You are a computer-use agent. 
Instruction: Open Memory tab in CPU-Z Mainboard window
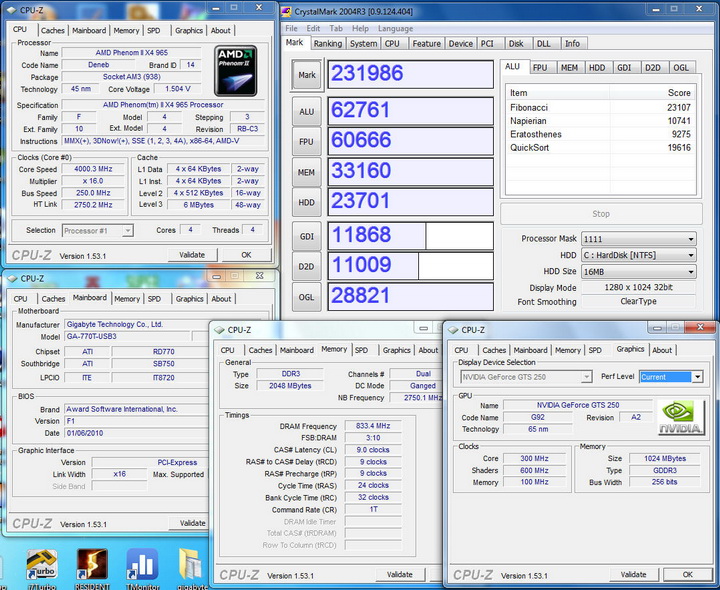pyautogui.click(x=127, y=299)
